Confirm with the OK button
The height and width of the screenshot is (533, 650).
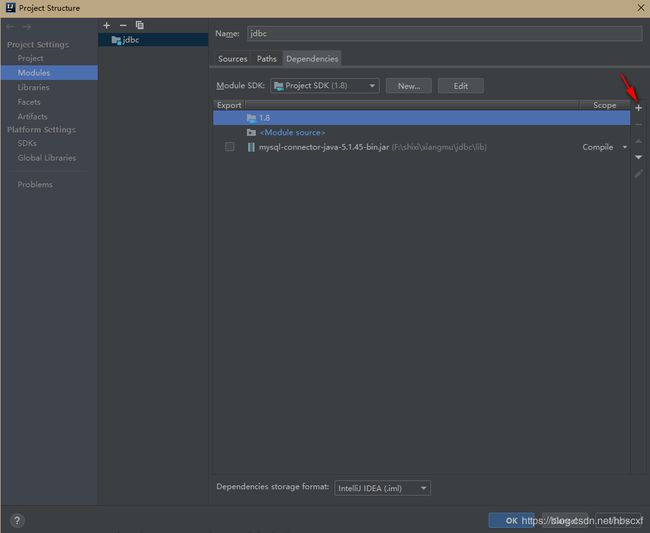[x=511, y=520]
